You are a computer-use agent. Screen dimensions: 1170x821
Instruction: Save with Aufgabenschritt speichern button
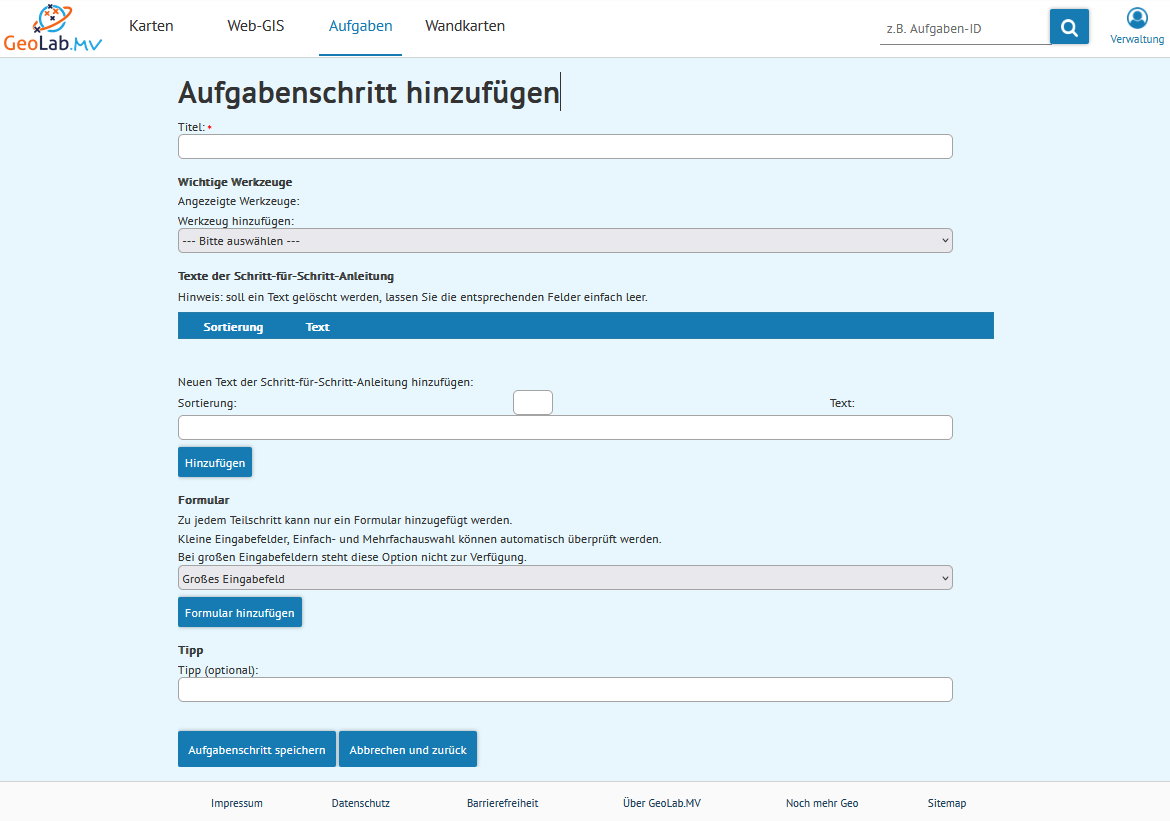point(257,750)
